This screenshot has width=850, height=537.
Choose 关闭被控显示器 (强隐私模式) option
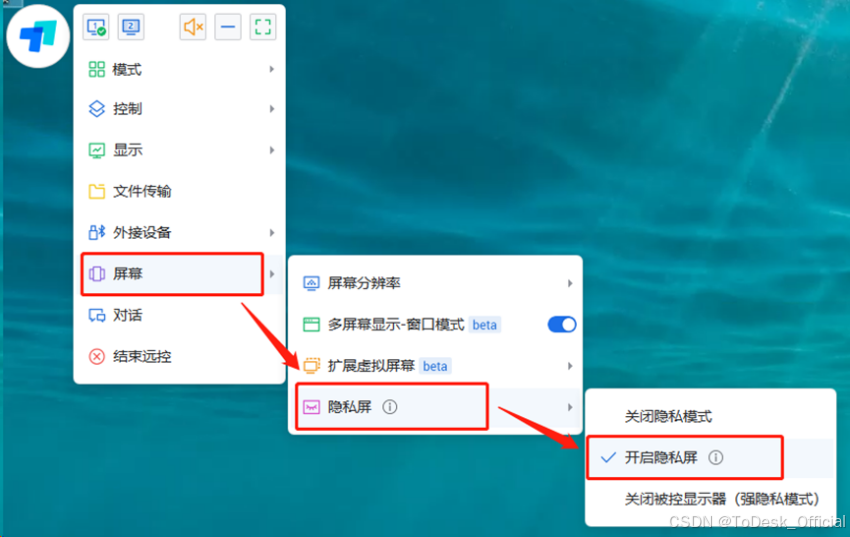pos(711,499)
